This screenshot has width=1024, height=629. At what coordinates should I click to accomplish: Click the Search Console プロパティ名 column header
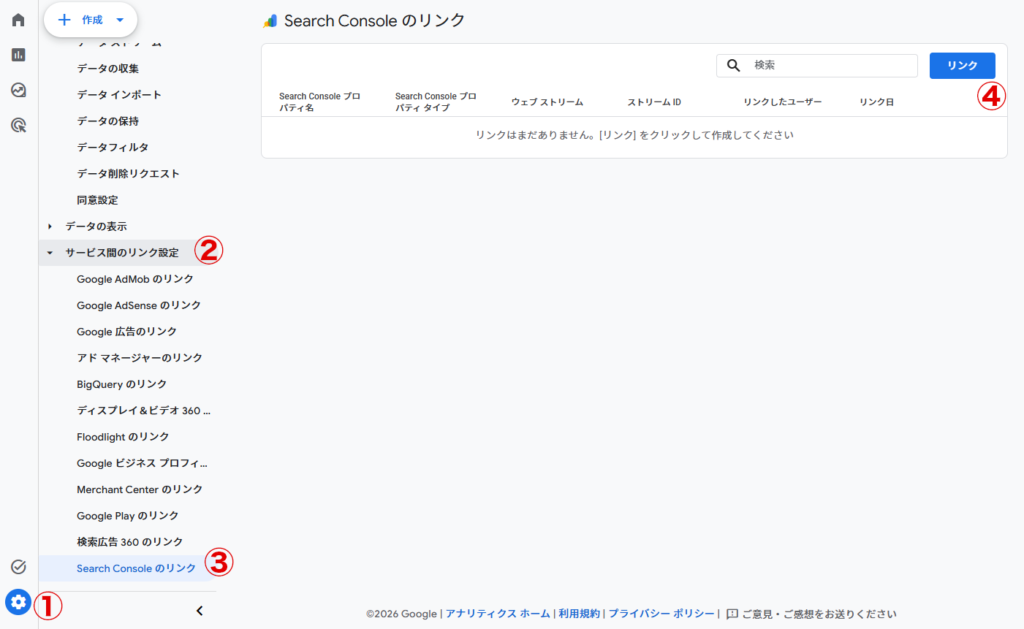click(x=319, y=102)
